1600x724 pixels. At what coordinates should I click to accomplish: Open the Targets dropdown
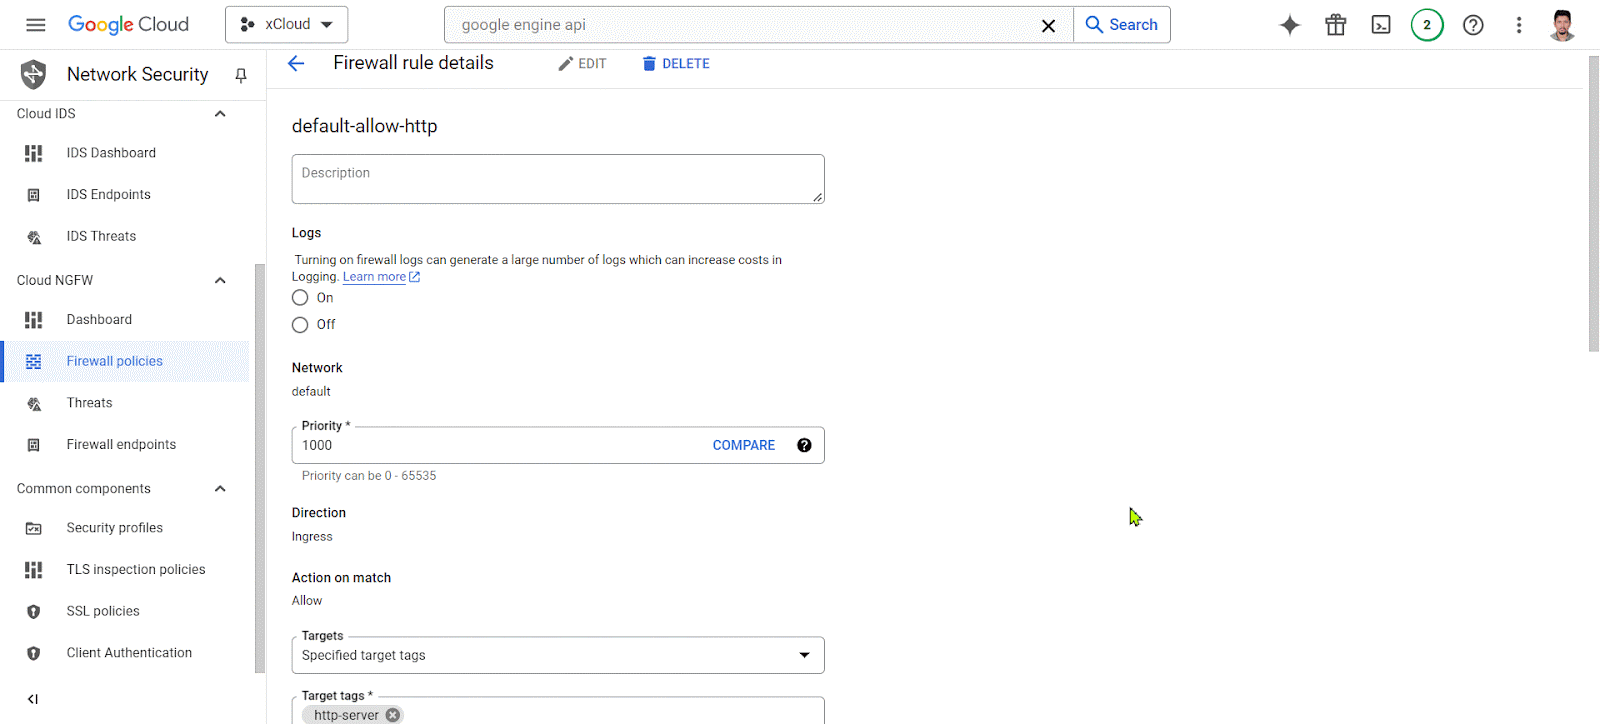(x=803, y=655)
